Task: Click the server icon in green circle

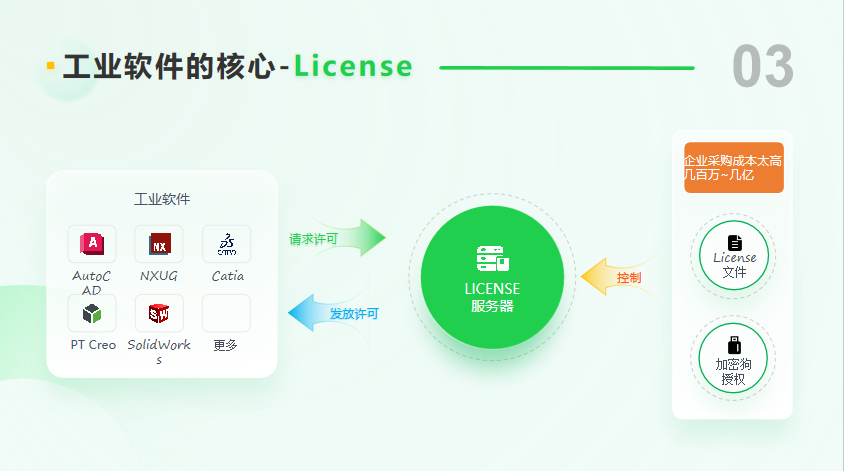Action: [x=492, y=259]
